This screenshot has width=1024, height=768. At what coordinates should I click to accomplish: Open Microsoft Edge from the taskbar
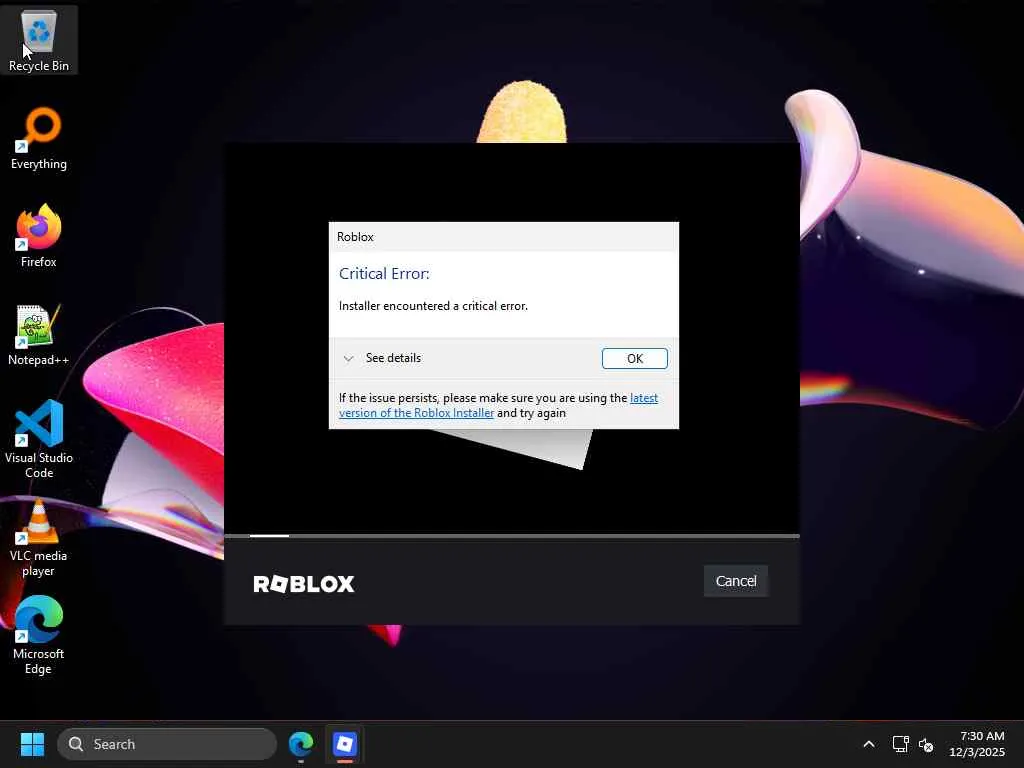301,744
